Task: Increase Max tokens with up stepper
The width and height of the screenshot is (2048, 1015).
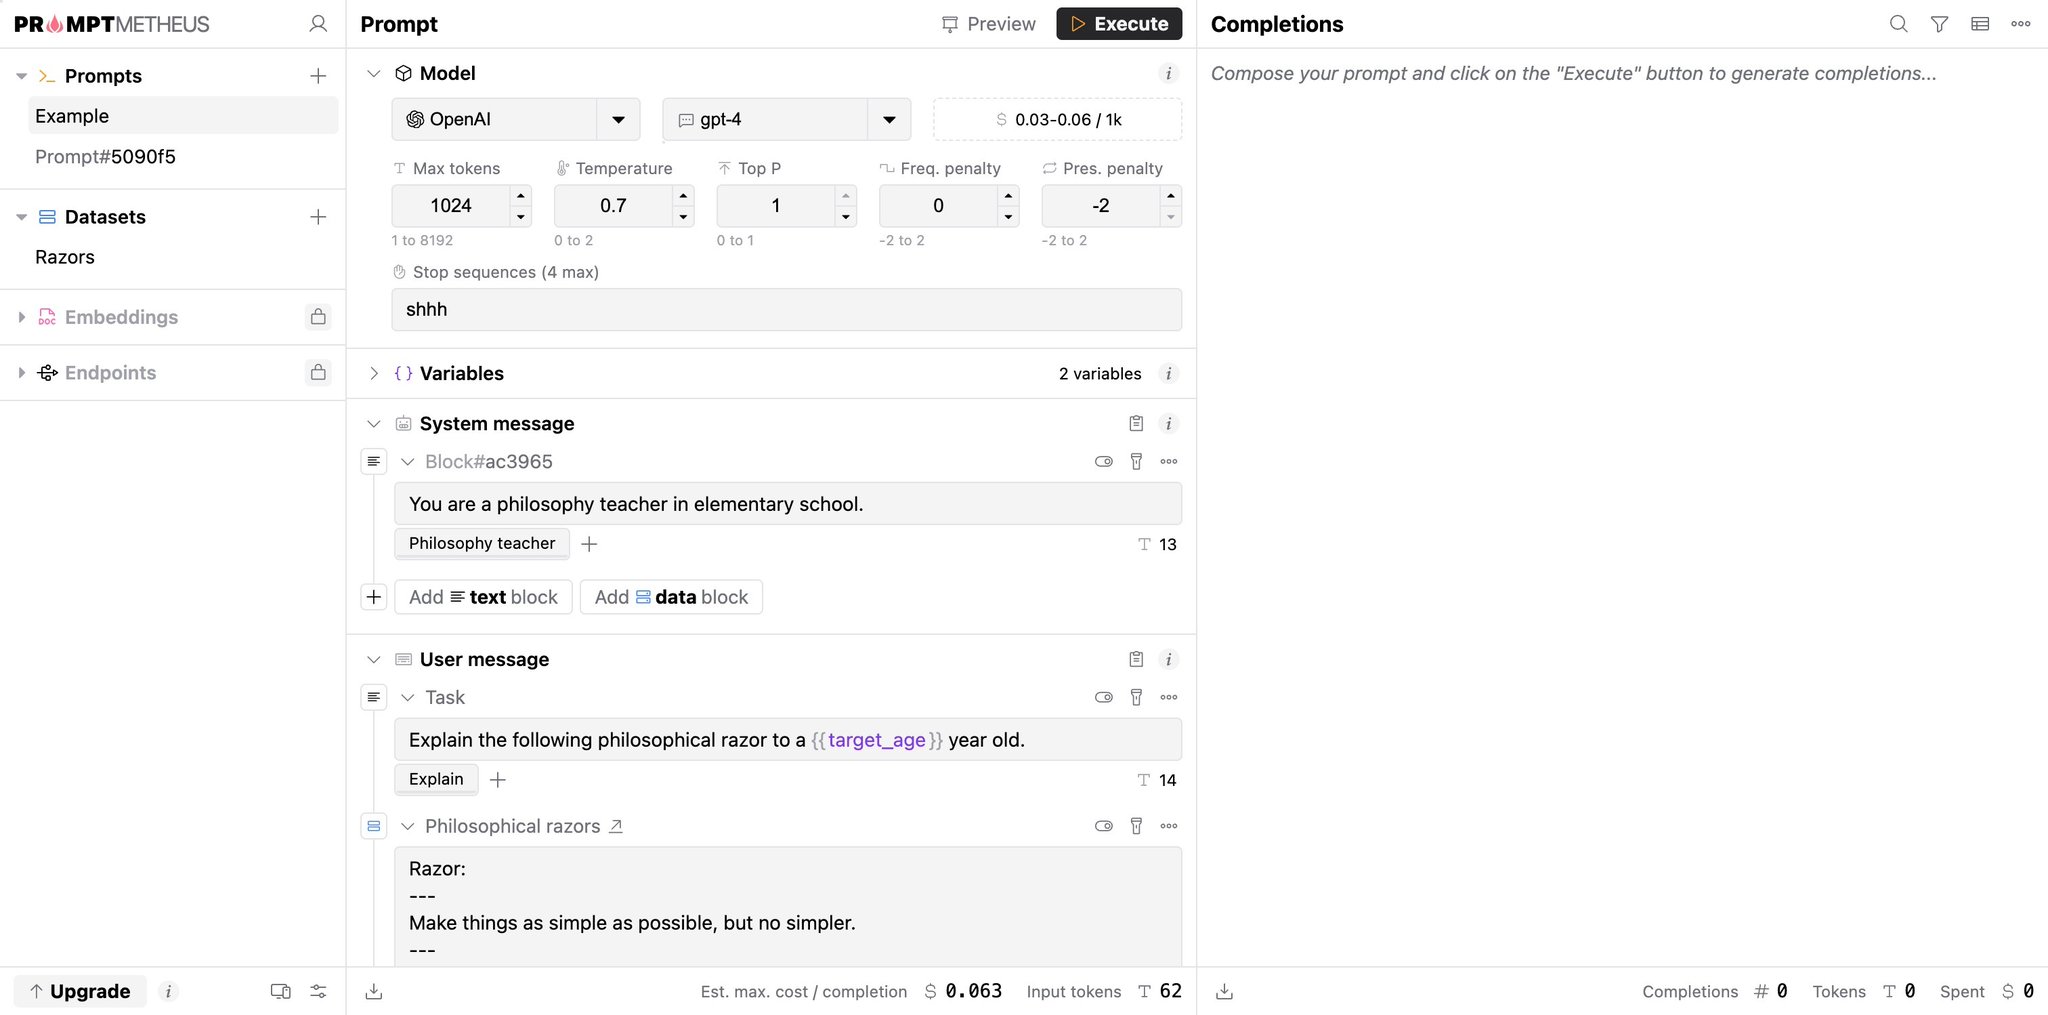Action: pyautogui.click(x=521, y=195)
